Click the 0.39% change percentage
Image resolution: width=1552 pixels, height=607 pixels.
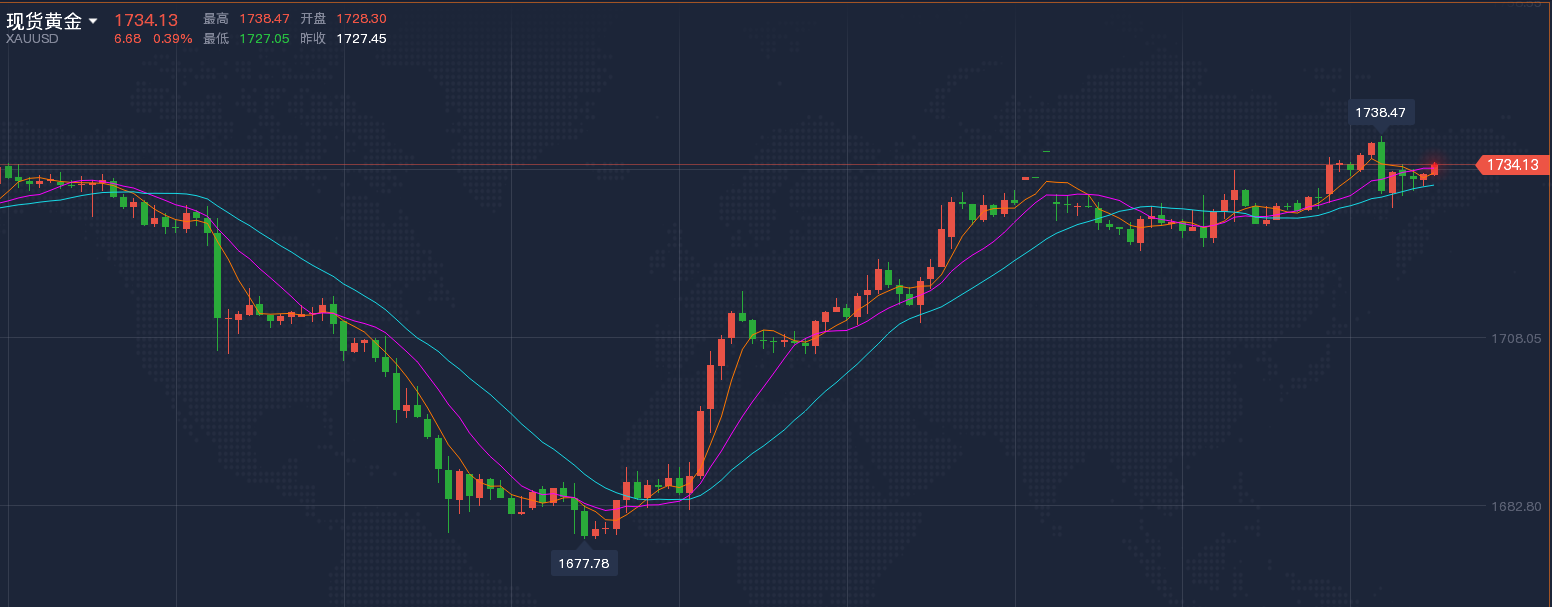coord(172,39)
